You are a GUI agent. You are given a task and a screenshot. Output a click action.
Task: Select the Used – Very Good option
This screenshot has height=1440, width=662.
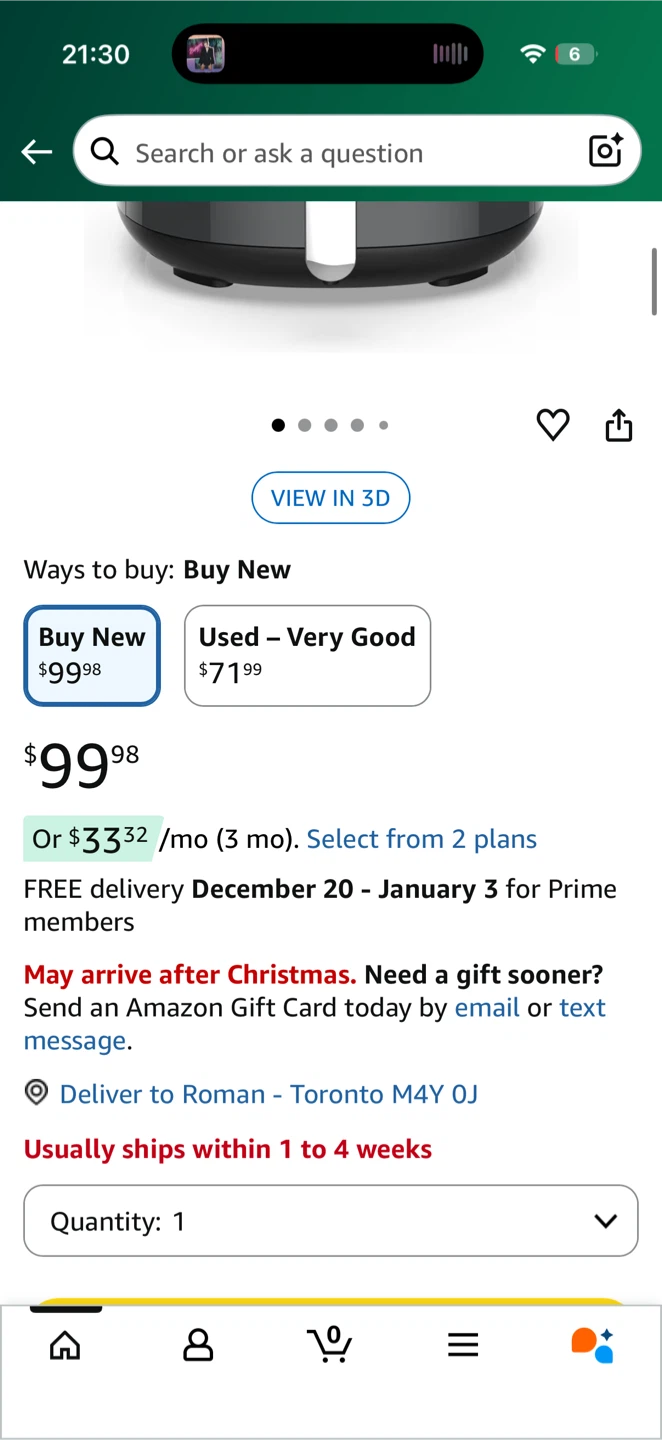click(x=307, y=656)
